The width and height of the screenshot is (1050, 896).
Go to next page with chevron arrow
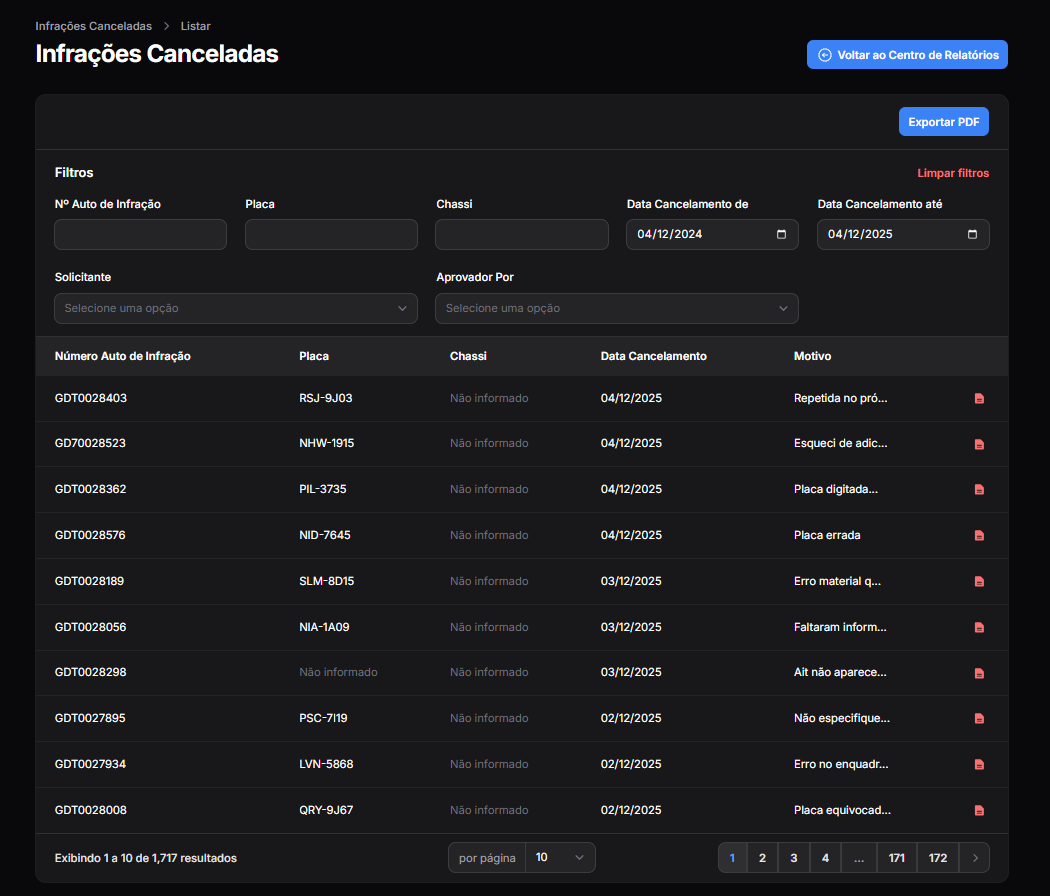[x=975, y=858]
